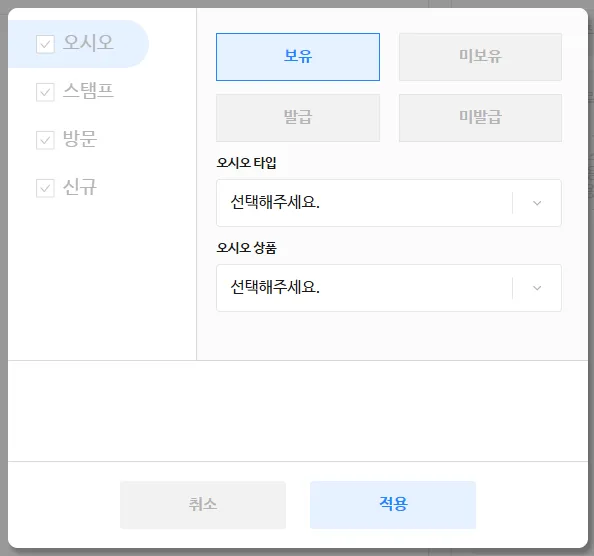
Task: Choose the 발급 option button
Action: (298, 118)
